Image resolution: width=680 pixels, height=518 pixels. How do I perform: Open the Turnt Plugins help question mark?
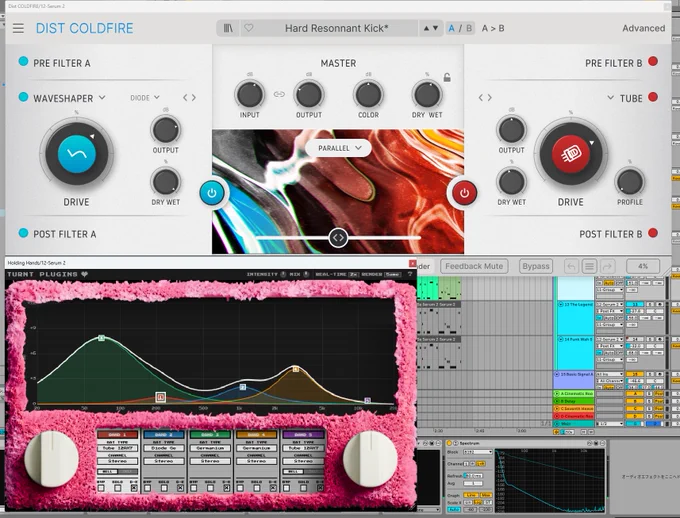(x=409, y=274)
